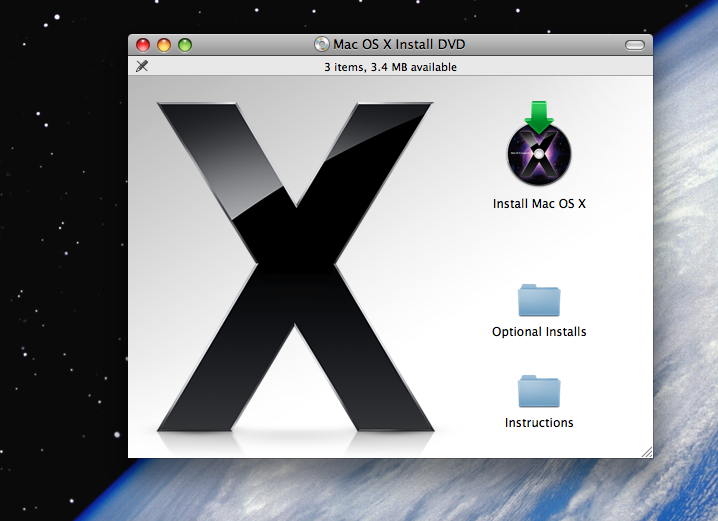Image resolution: width=718 pixels, height=521 pixels.
Task: Select the Optional Installs folder icon
Action: coord(539,300)
